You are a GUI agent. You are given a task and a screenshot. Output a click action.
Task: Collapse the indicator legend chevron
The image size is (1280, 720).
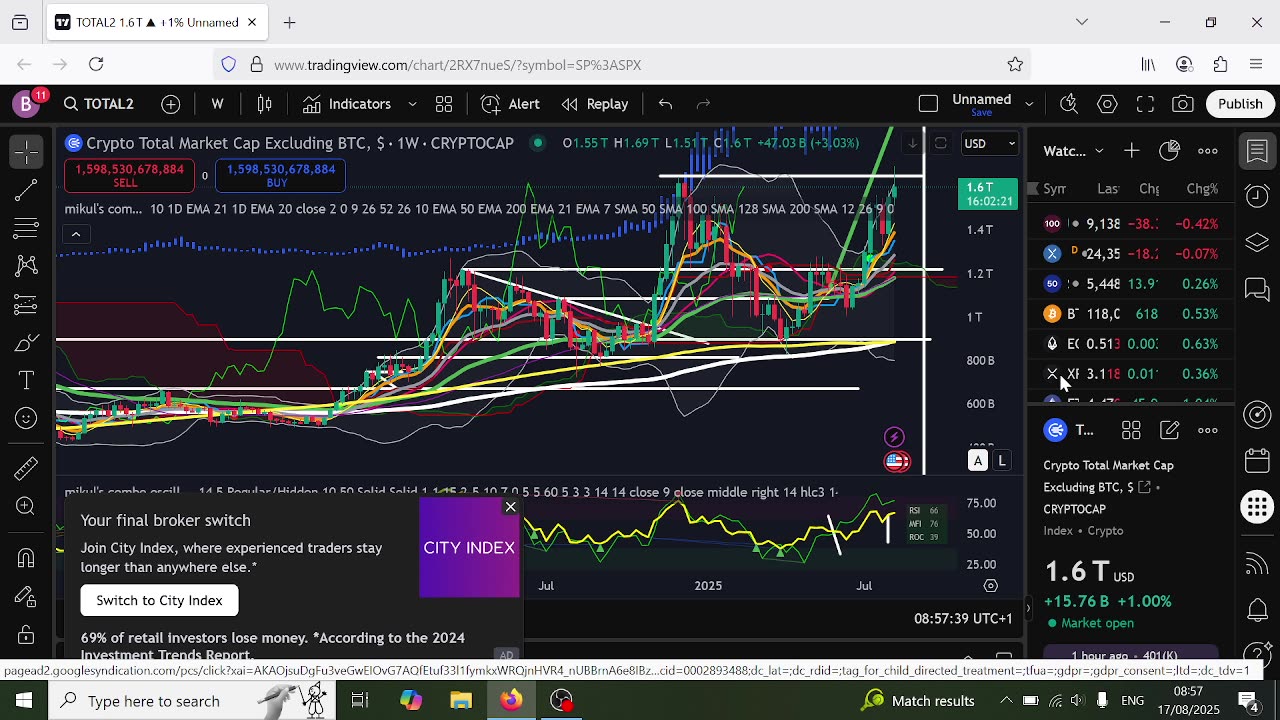75,234
